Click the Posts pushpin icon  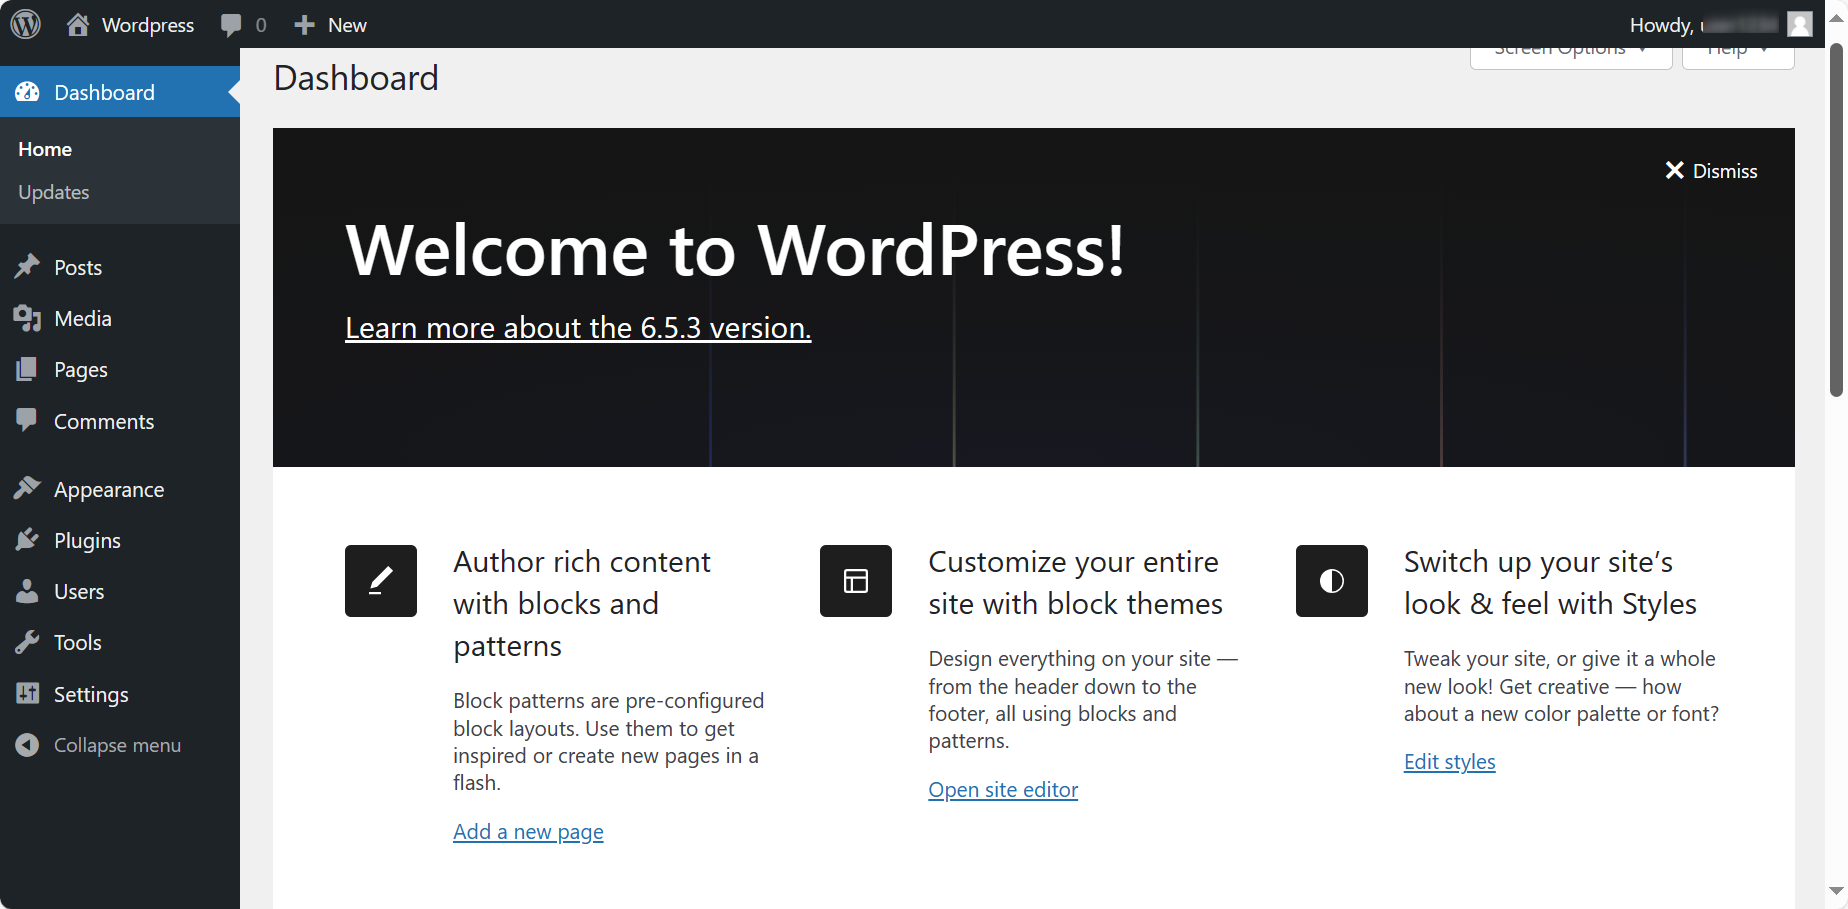tap(28, 267)
